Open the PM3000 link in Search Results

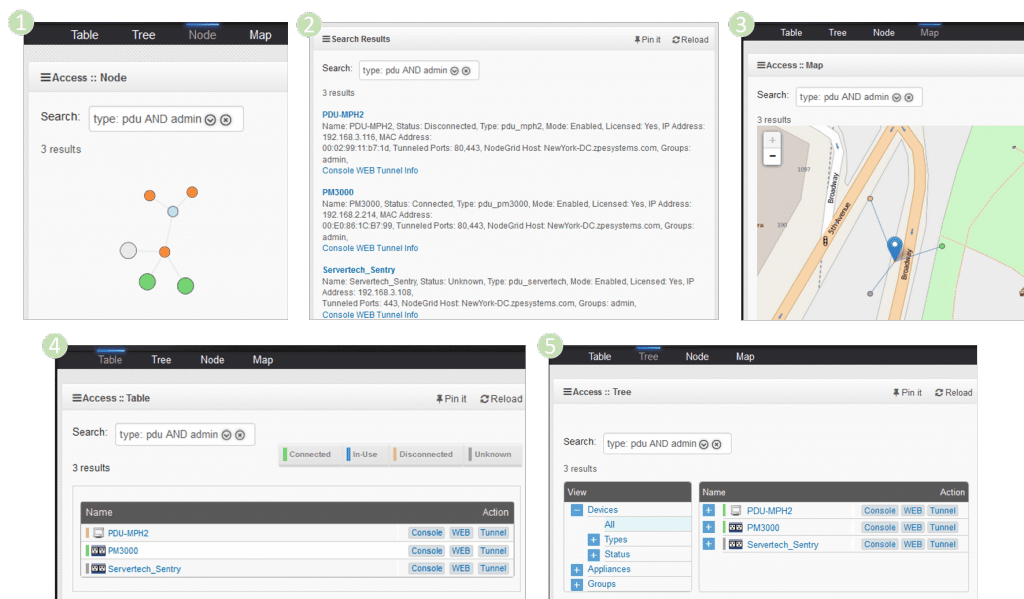click(x=338, y=192)
